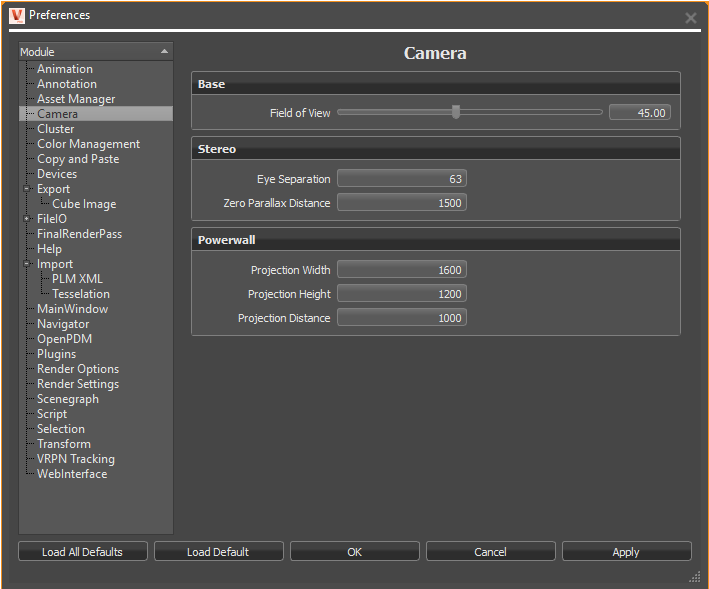Sort list via Module column header
Image resolution: width=709 pixels, height=589 pixels.
pyautogui.click(x=95, y=52)
